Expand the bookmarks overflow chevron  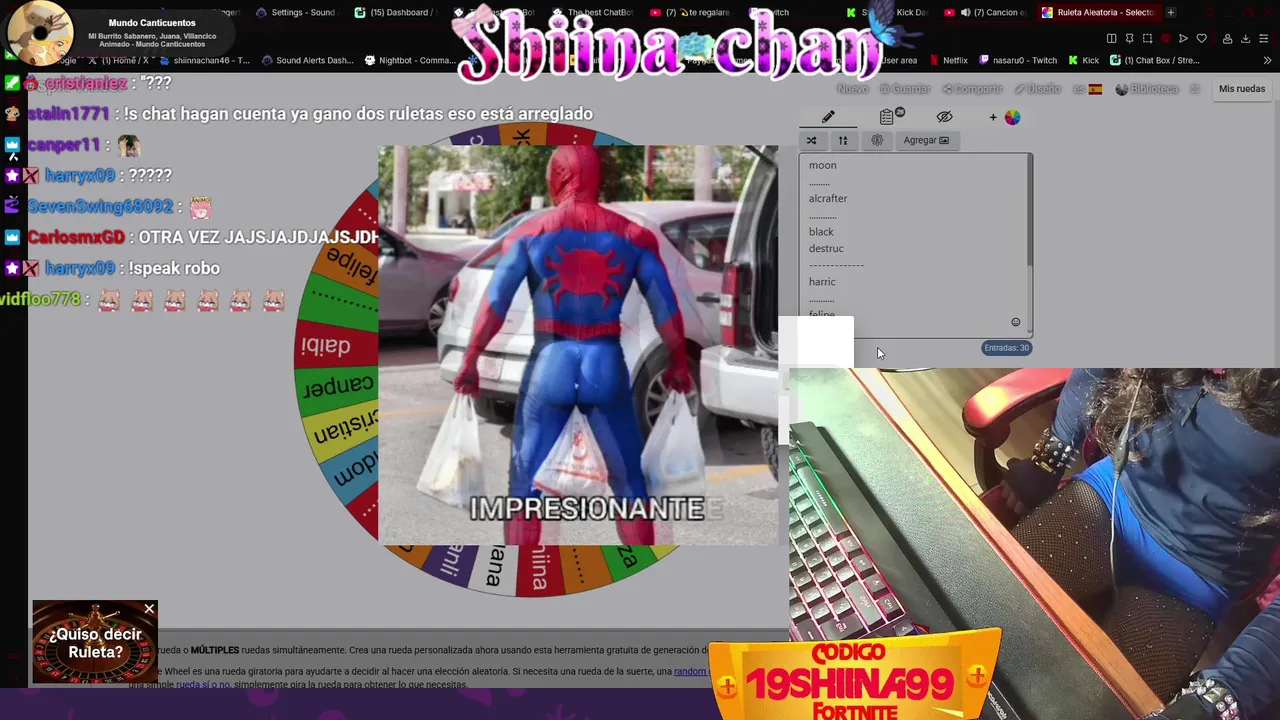[x=1267, y=60]
